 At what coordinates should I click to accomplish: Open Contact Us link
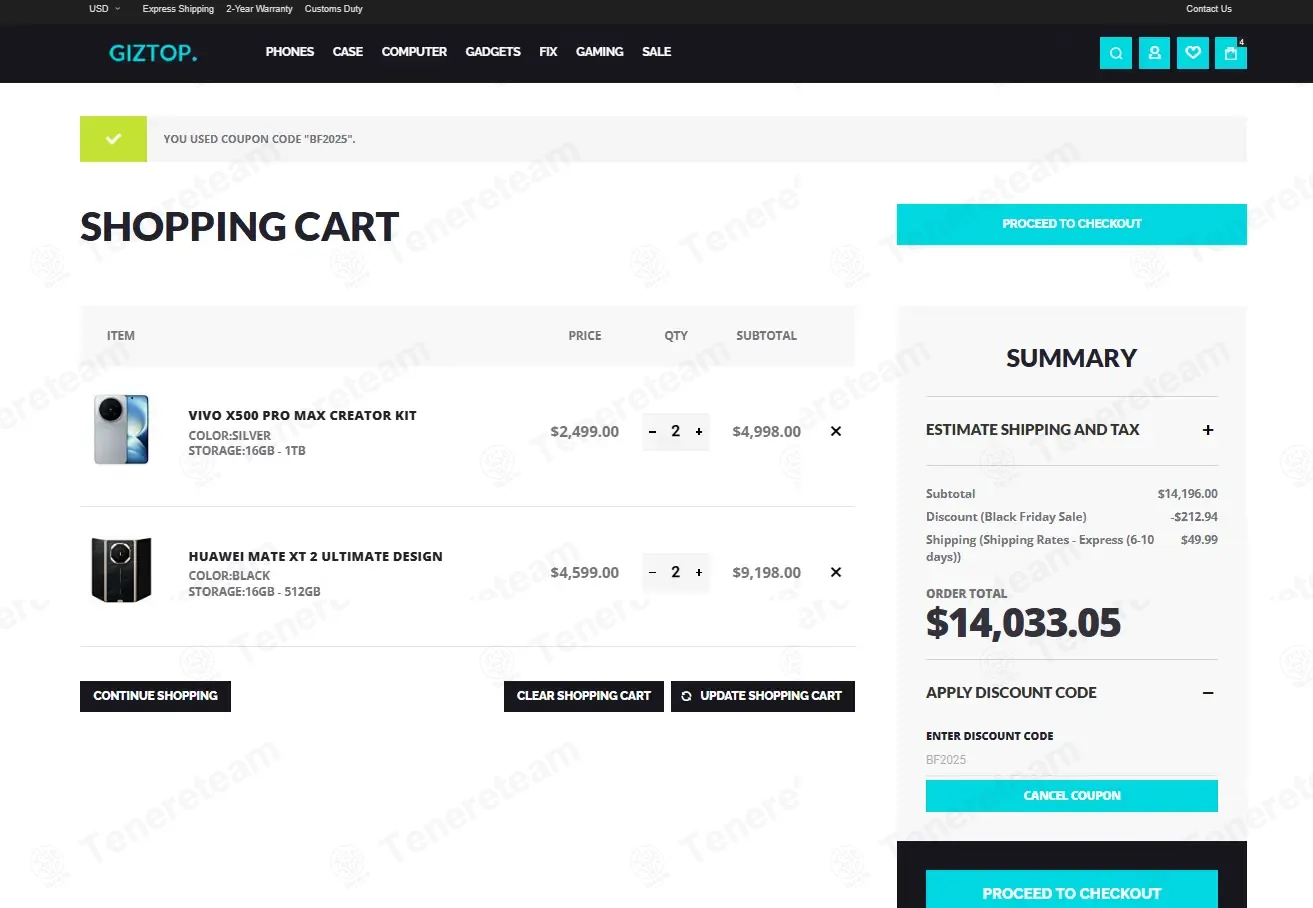(1209, 9)
